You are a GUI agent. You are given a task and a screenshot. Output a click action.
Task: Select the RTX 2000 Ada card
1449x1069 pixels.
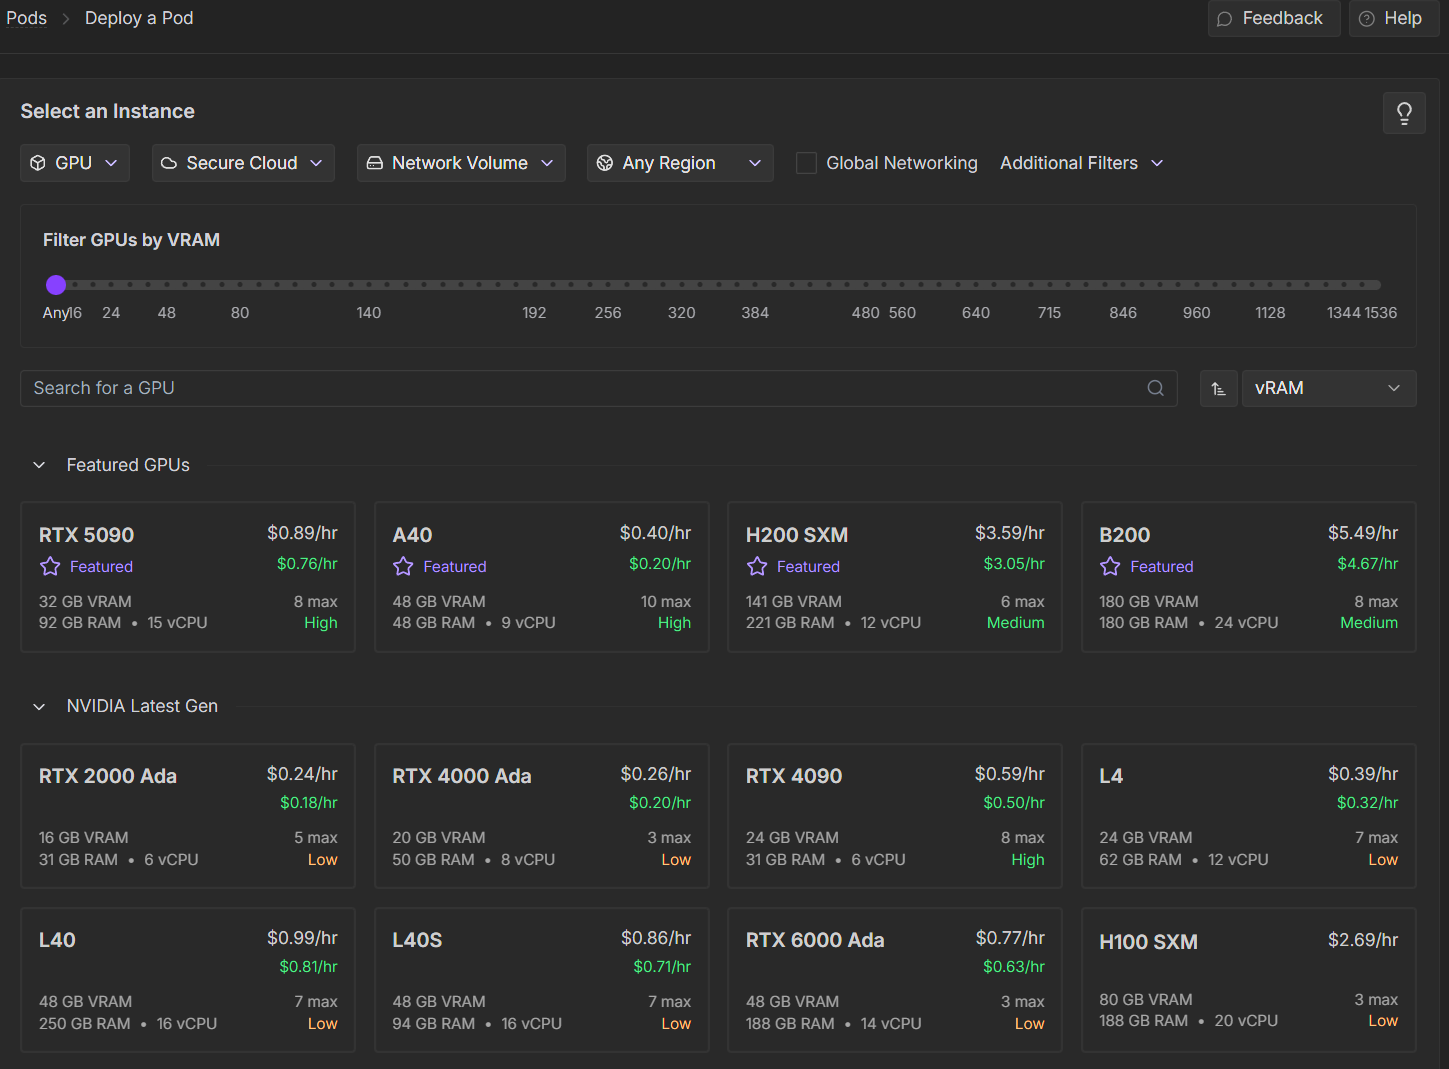point(188,816)
